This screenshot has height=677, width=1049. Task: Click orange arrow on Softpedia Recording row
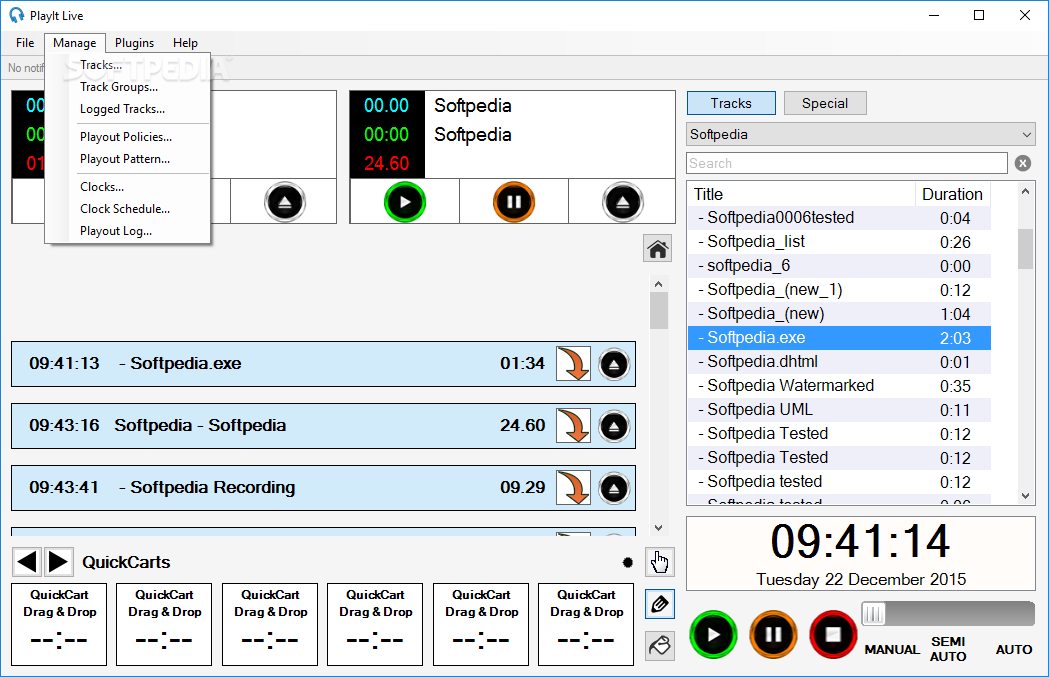pos(573,488)
